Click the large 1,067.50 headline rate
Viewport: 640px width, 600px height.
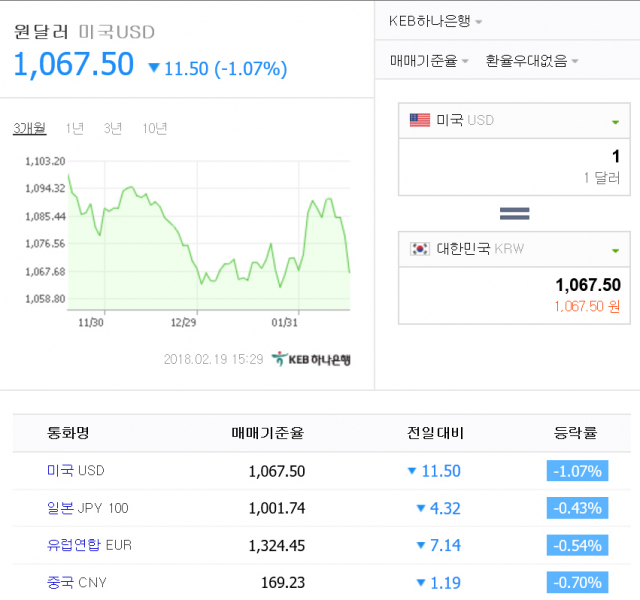74,64
